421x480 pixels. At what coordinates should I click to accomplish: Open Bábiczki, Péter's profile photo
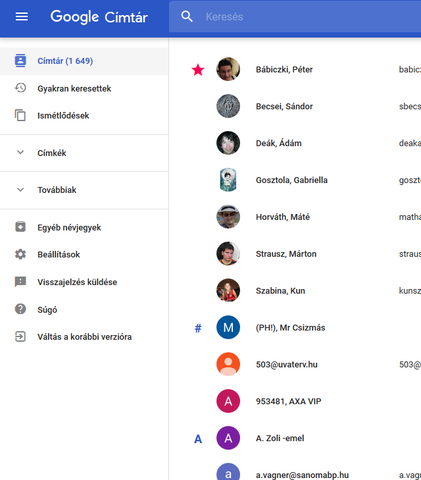point(228,69)
